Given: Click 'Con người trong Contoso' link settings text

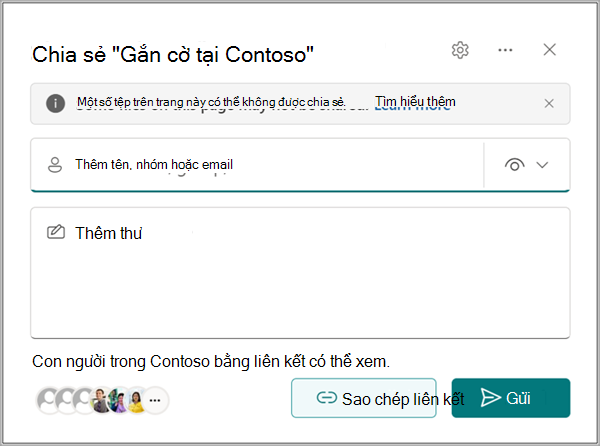Looking at the screenshot, I should [x=211, y=361].
